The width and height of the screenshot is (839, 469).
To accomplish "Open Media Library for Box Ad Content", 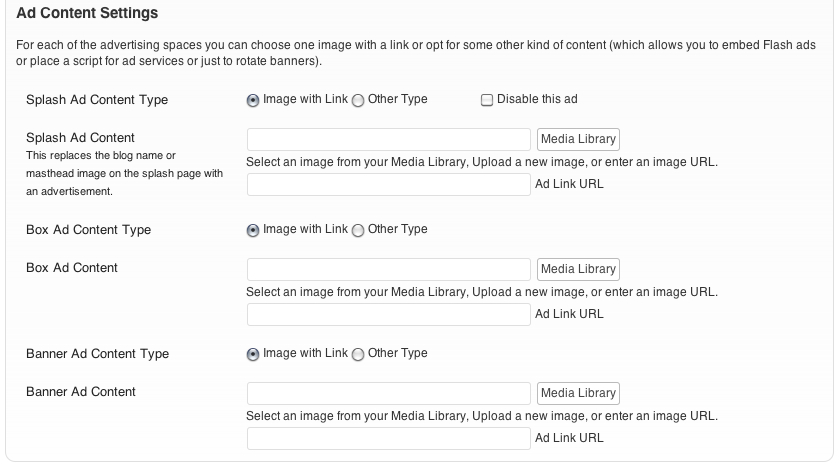I will click(578, 269).
